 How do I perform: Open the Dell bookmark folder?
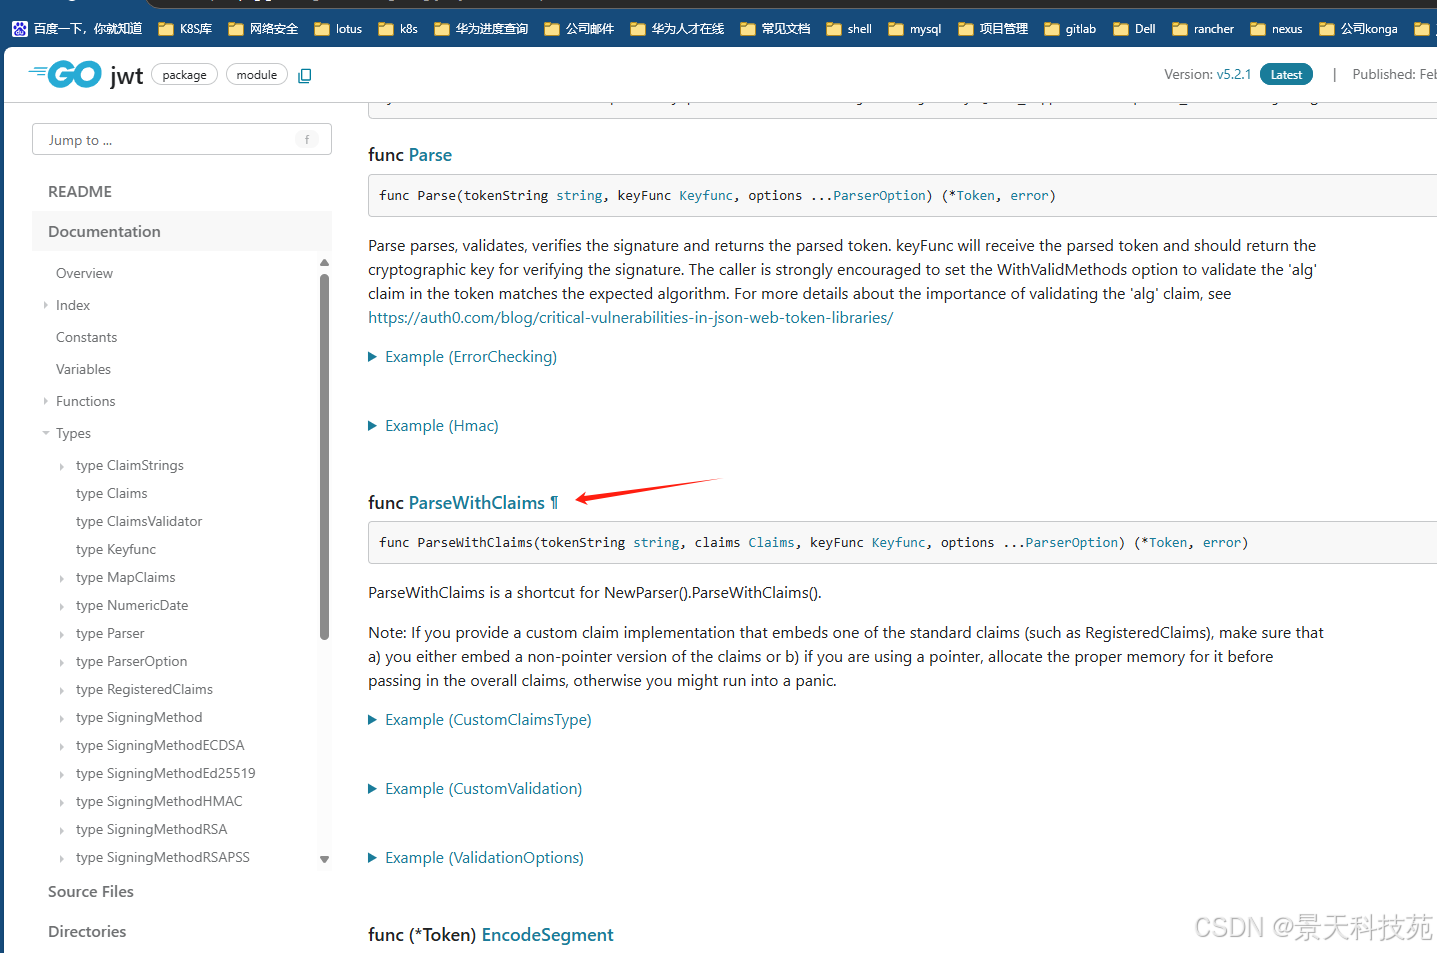(x=1135, y=29)
